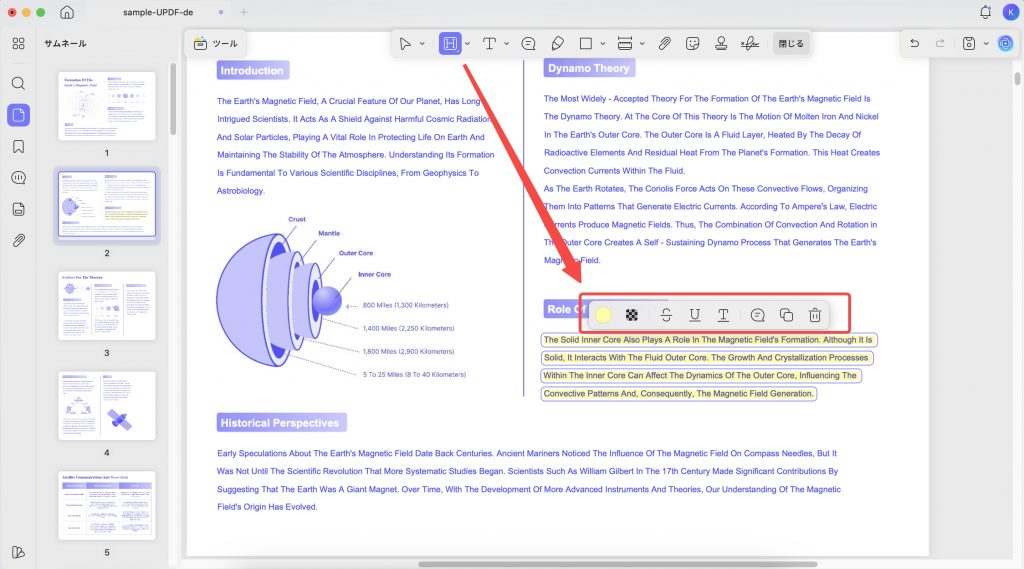
Task: Click the Historical Perspectives heading
Action: (x=280, y=423)
